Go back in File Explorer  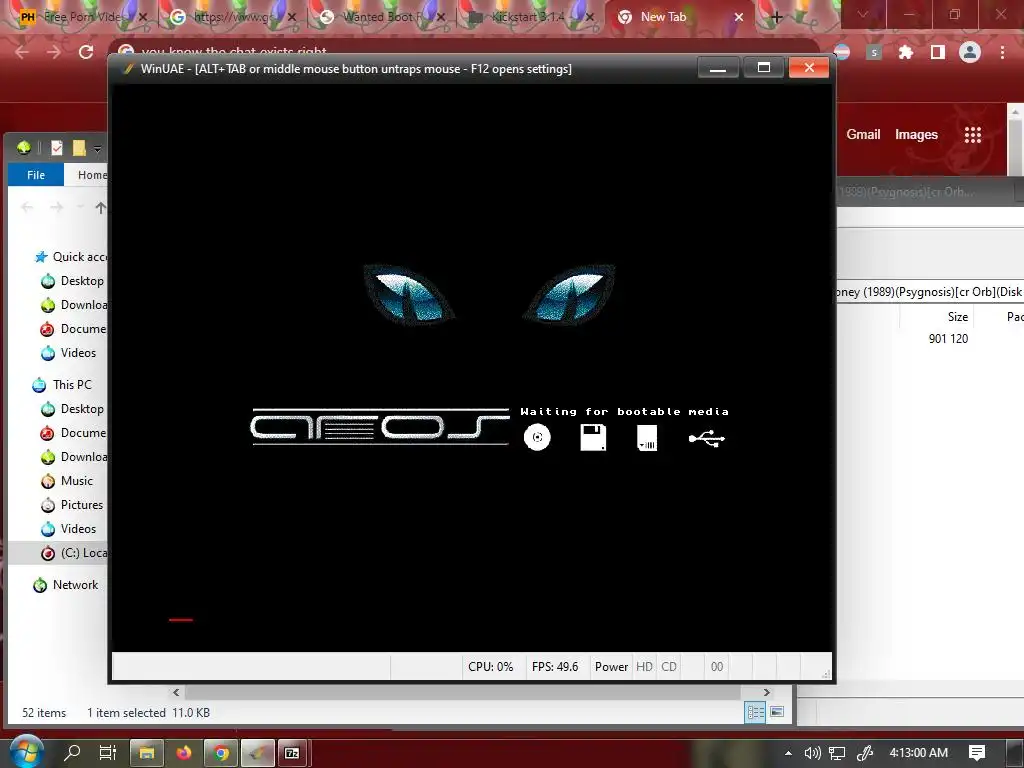[x=27, y=207]
